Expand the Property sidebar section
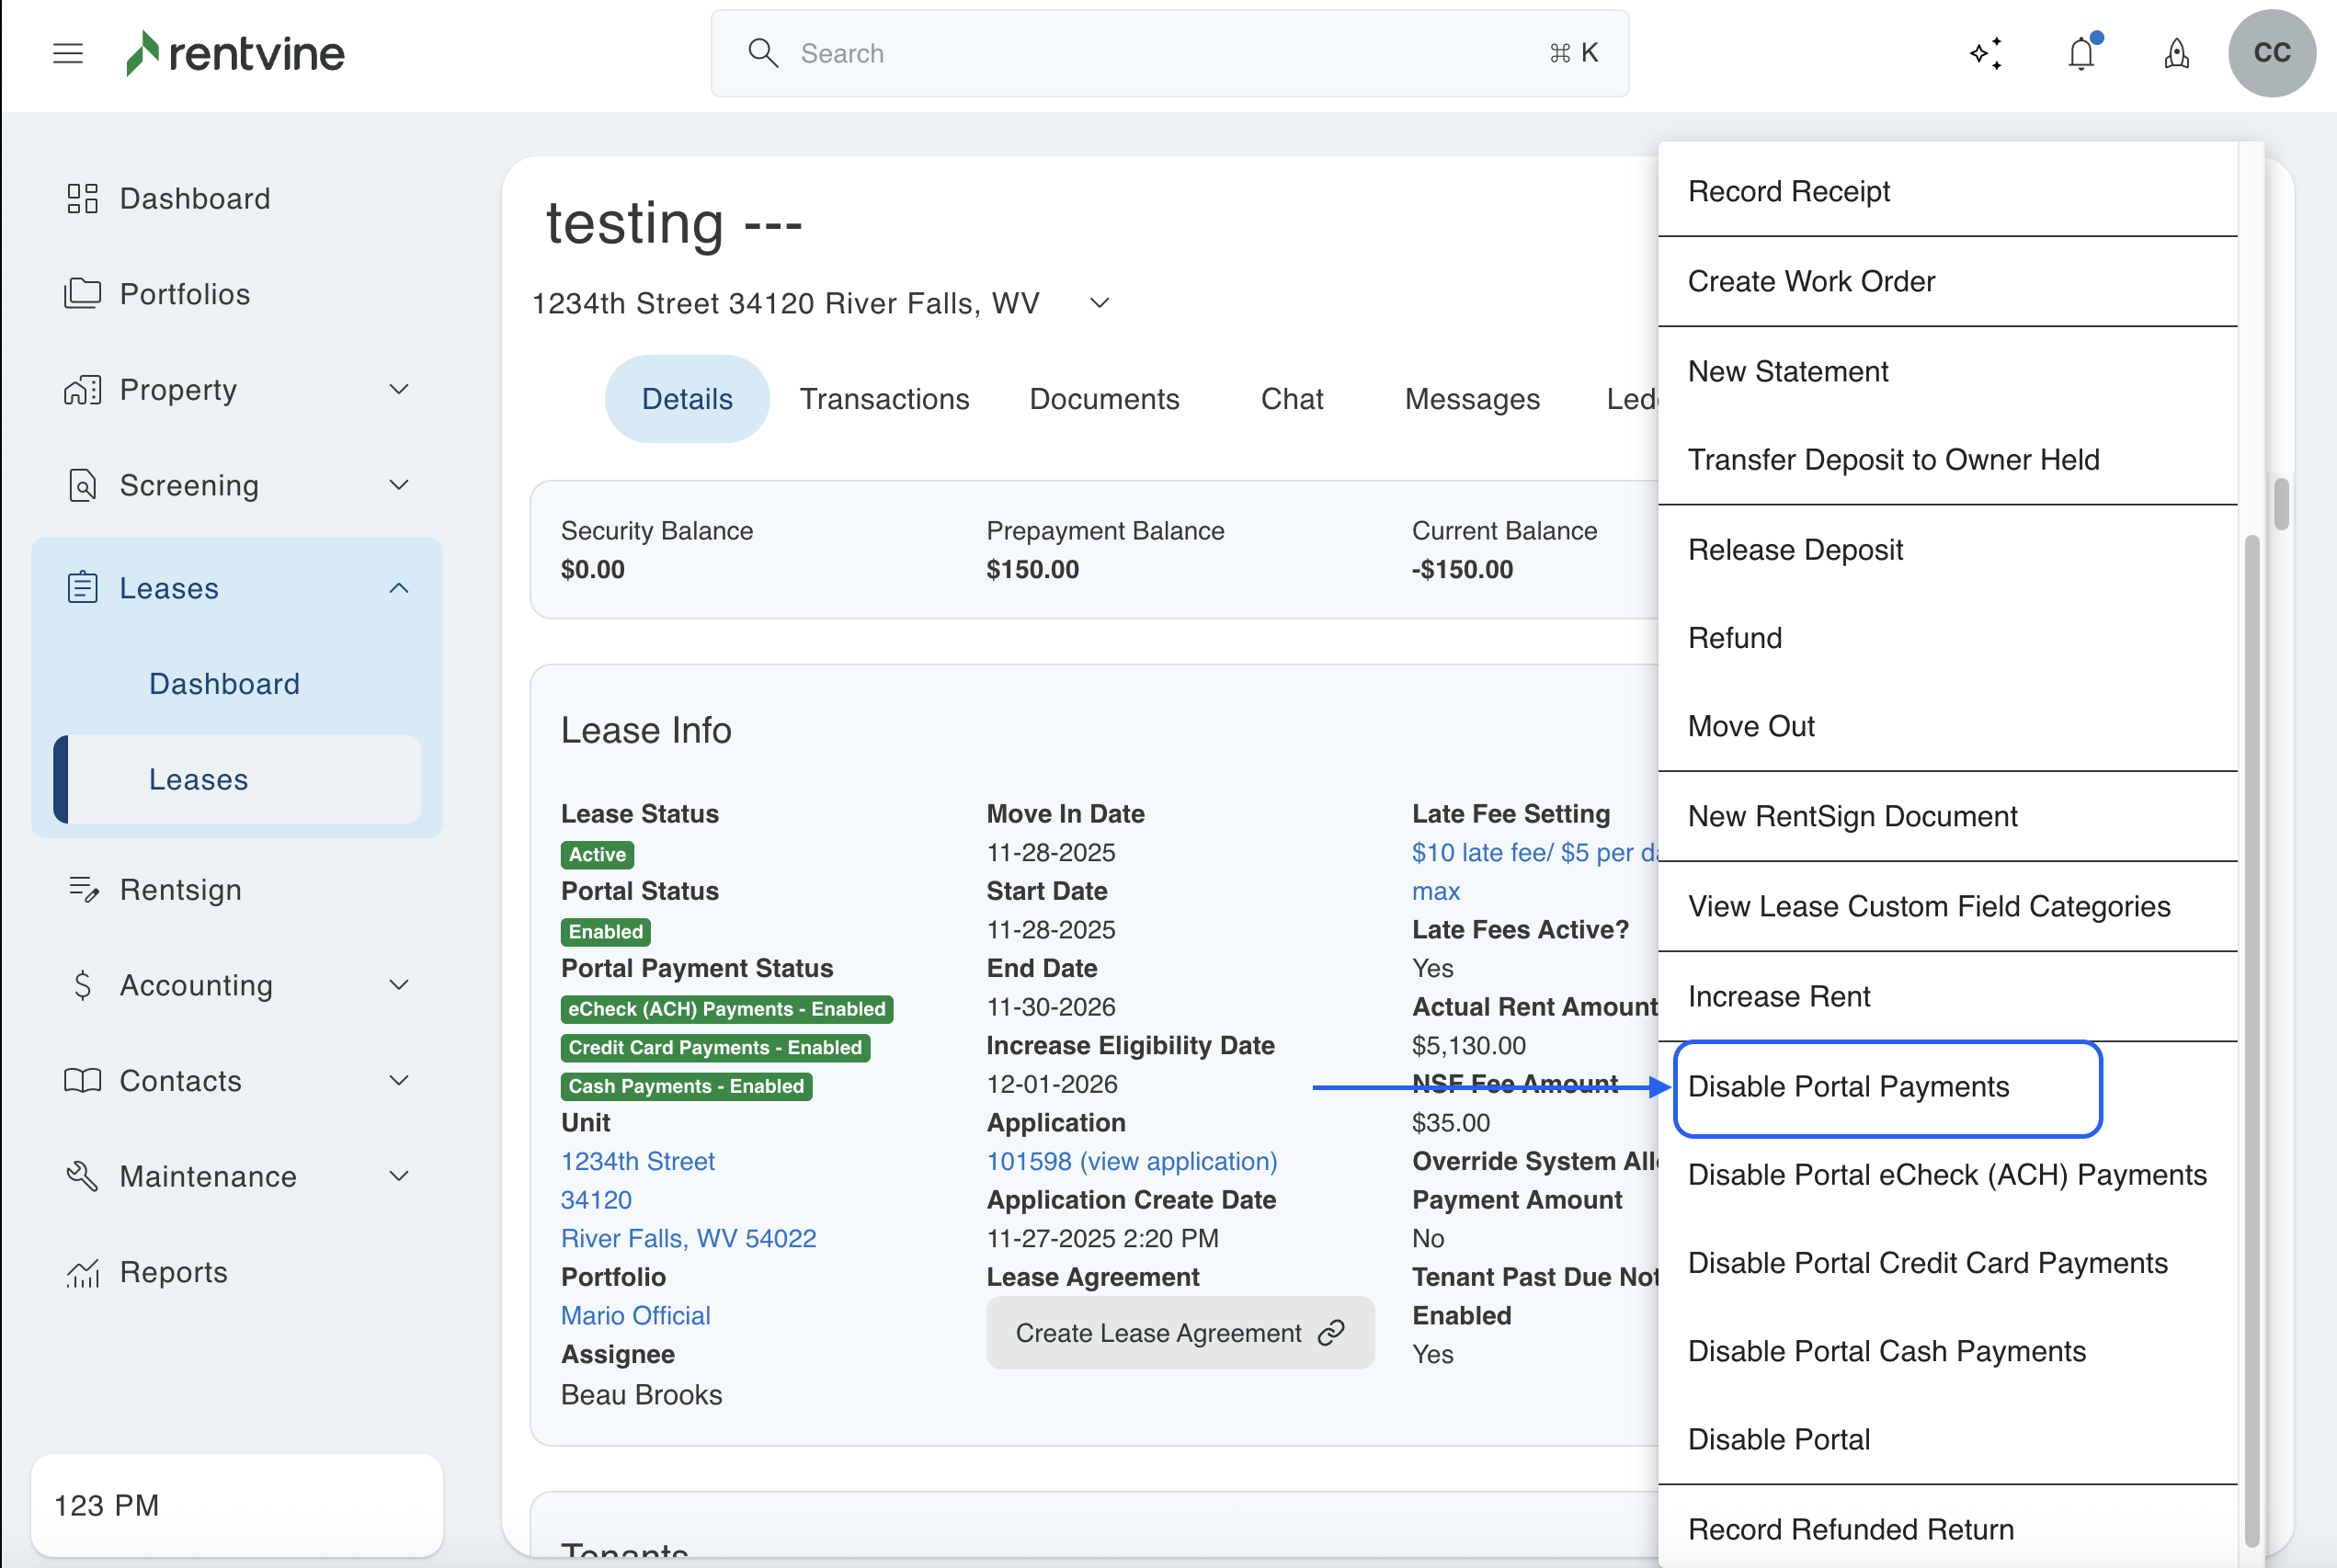This screenshot has height=1568, width=2337. click(399, 389)
